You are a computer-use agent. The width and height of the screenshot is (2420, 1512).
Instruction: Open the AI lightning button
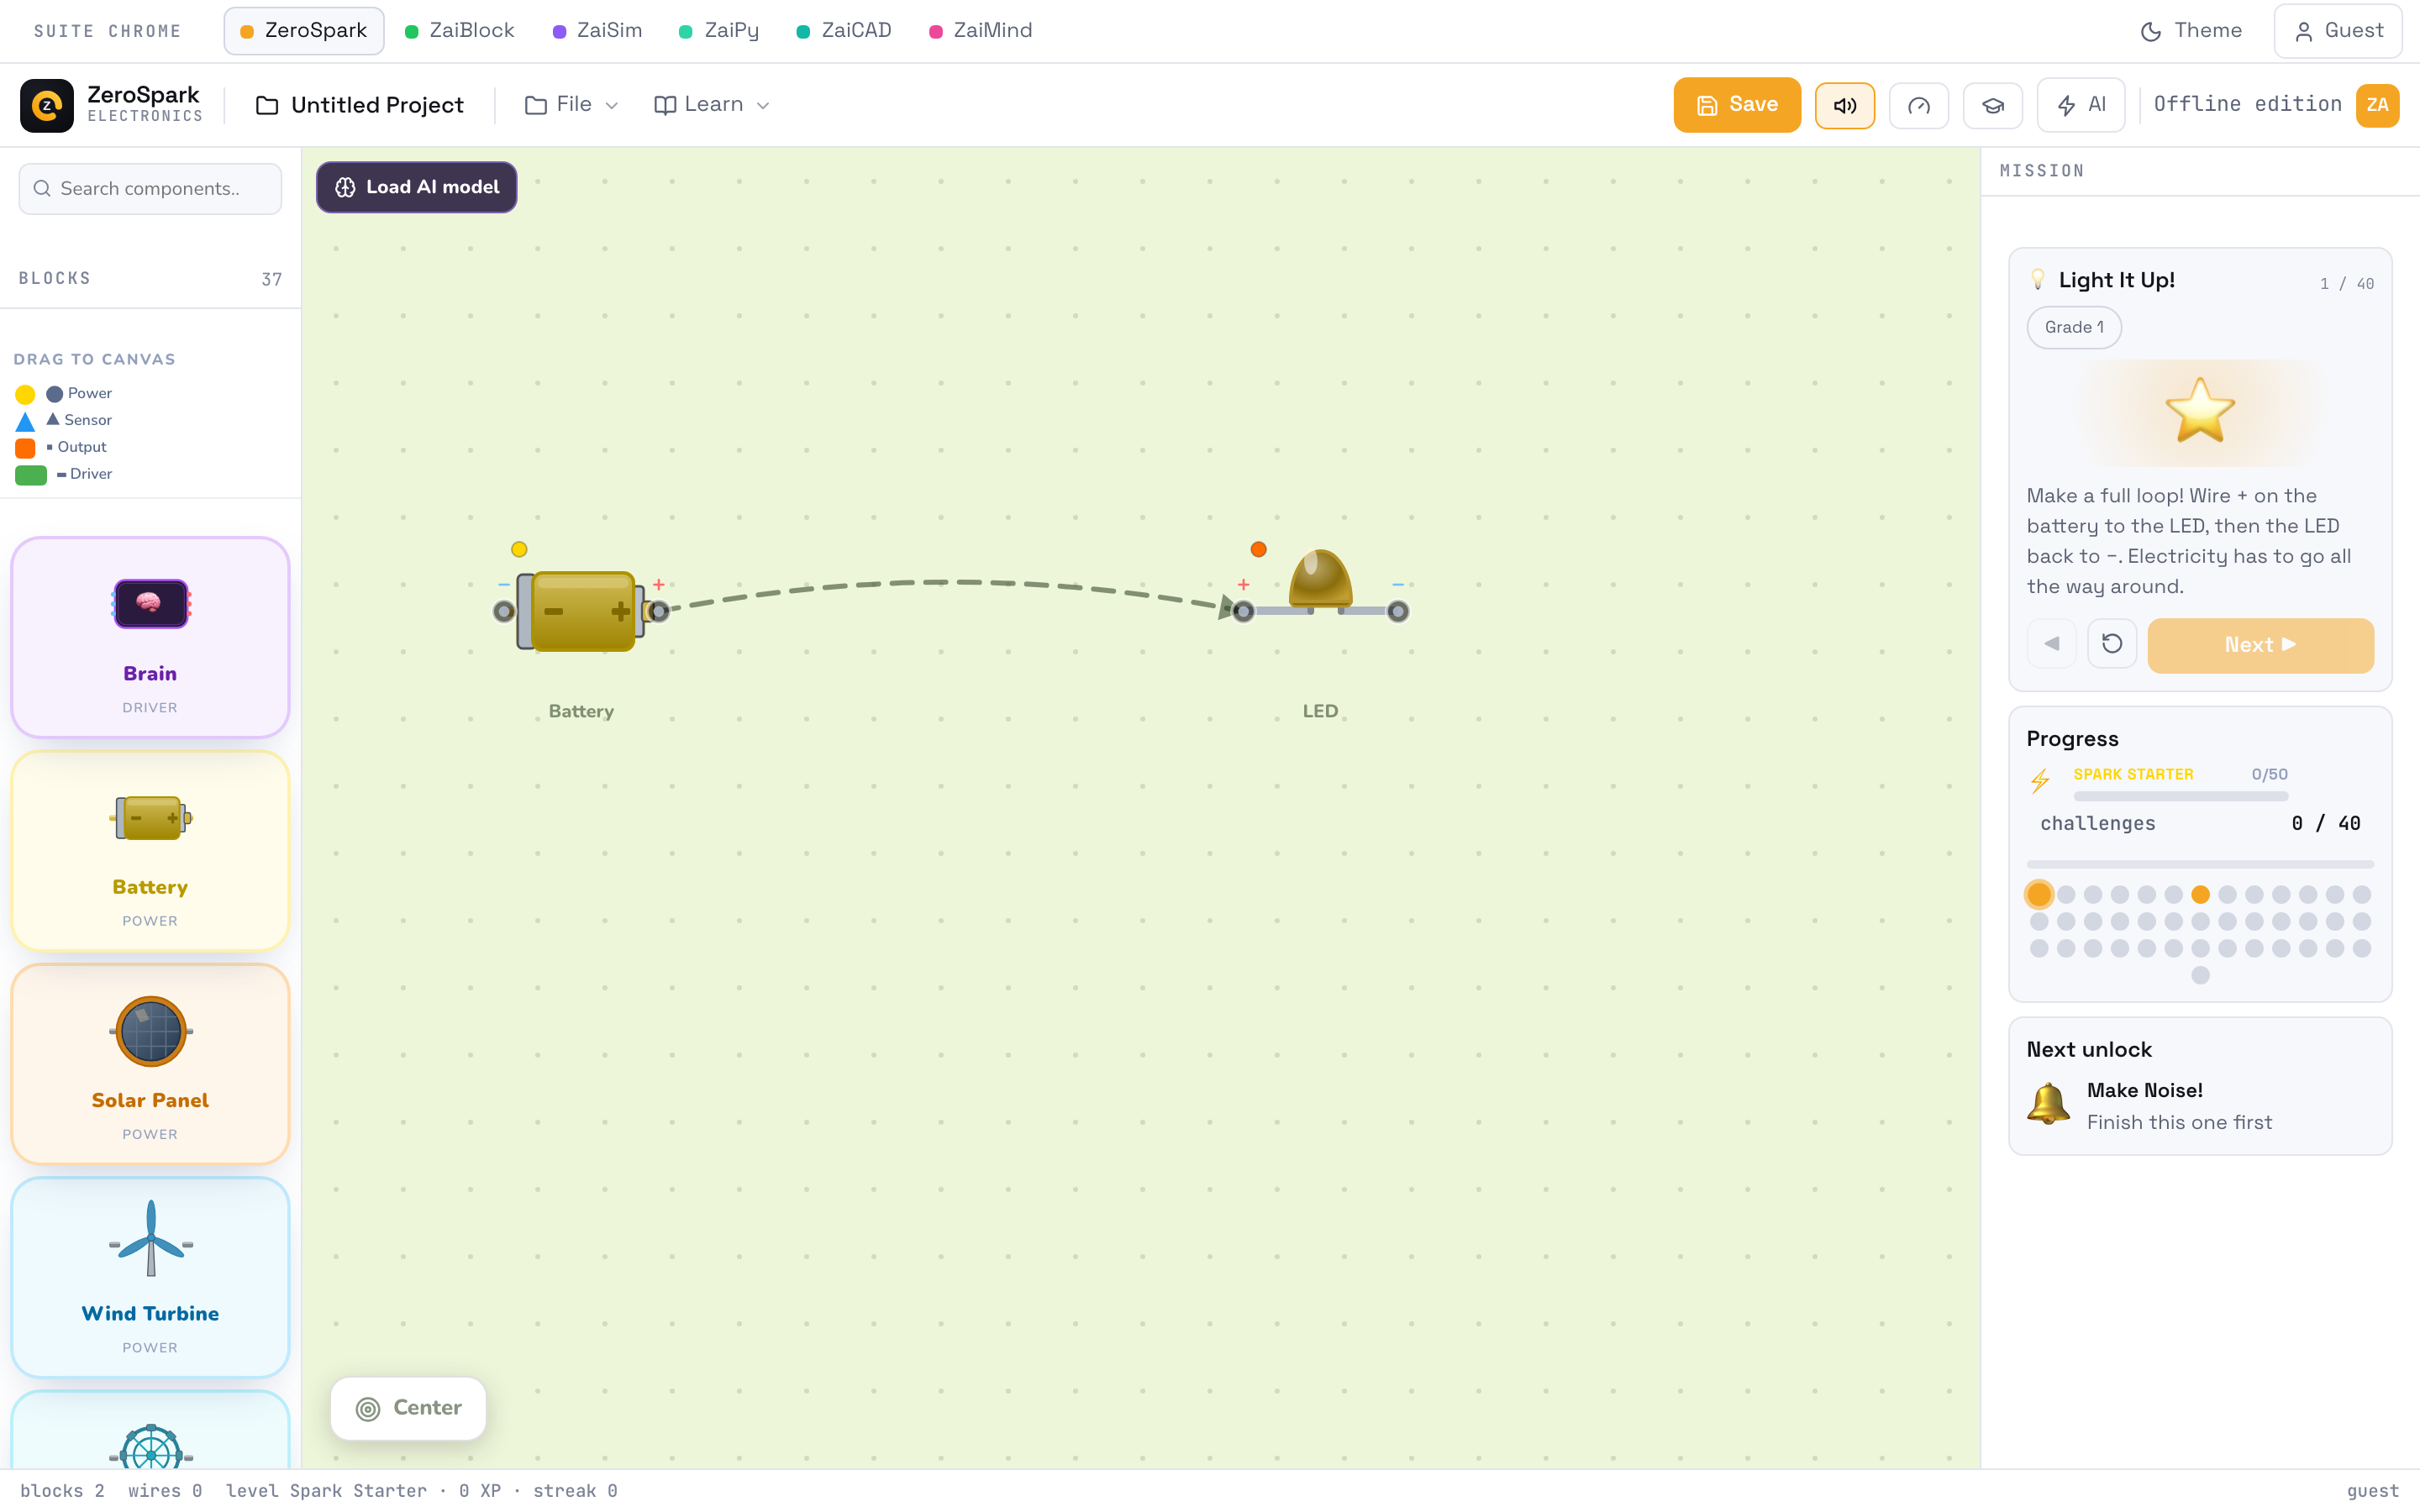[x=2080, y=105]
